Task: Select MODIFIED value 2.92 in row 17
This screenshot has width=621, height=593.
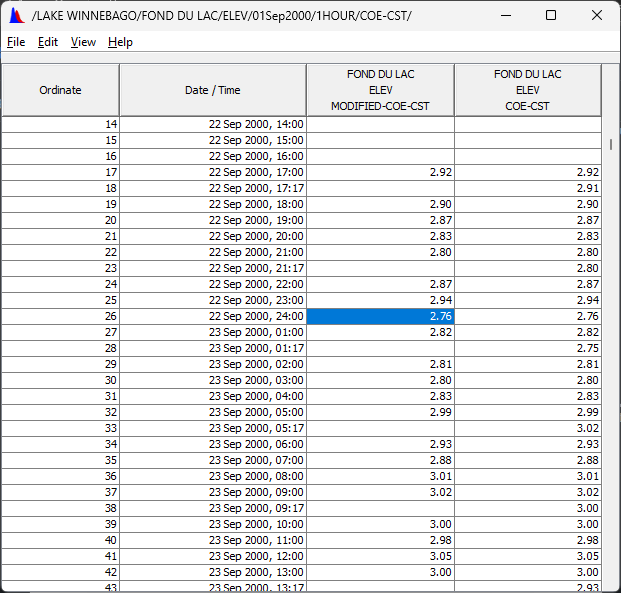Action: point(380,172)
